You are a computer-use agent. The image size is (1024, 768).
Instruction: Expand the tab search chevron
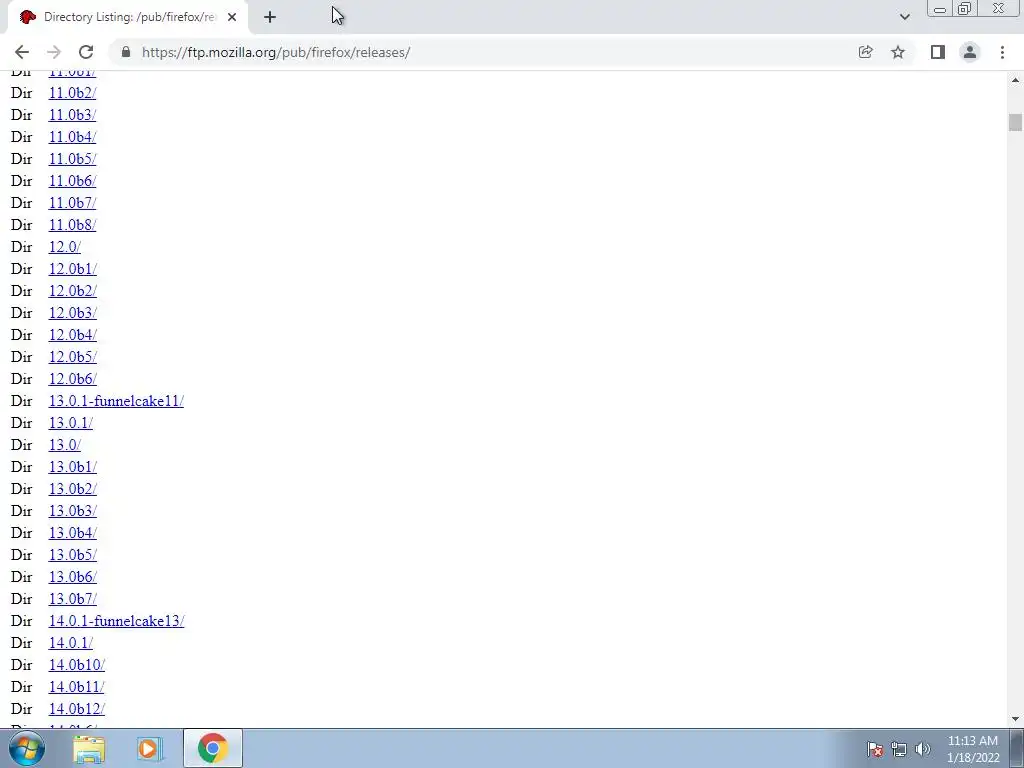point(904,17)
